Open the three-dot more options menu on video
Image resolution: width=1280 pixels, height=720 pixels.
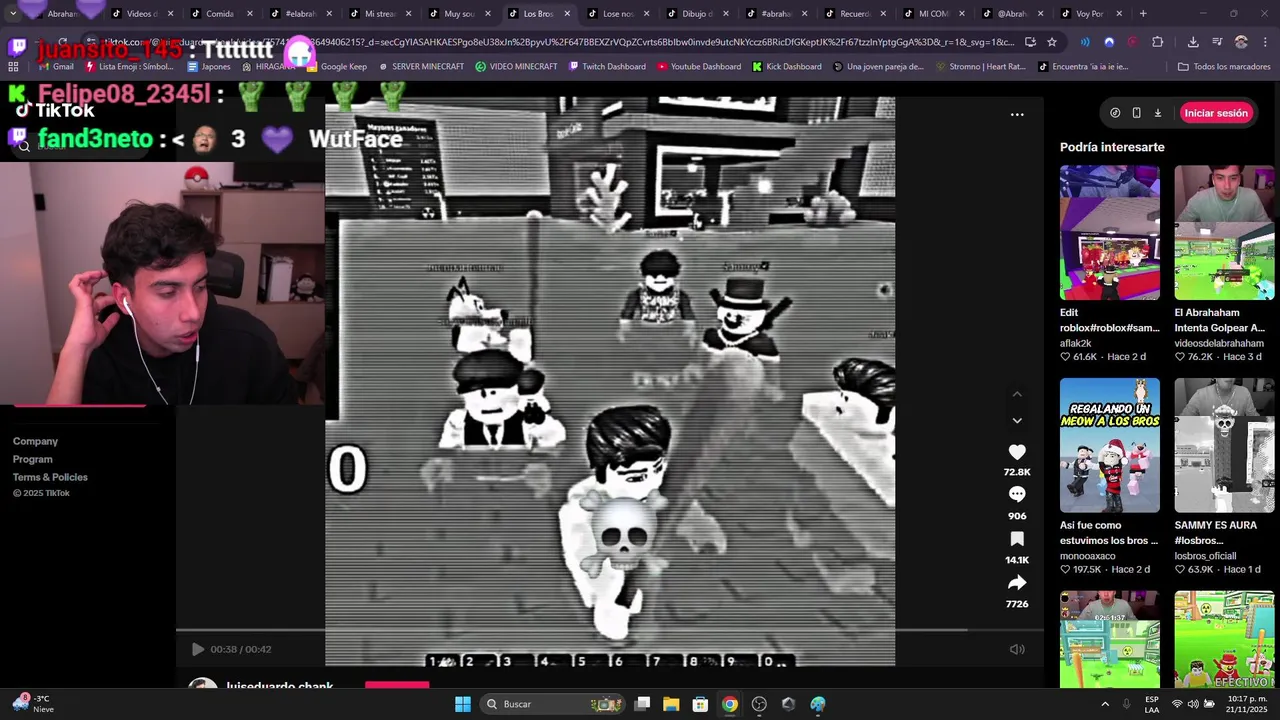coord(1017,114)
